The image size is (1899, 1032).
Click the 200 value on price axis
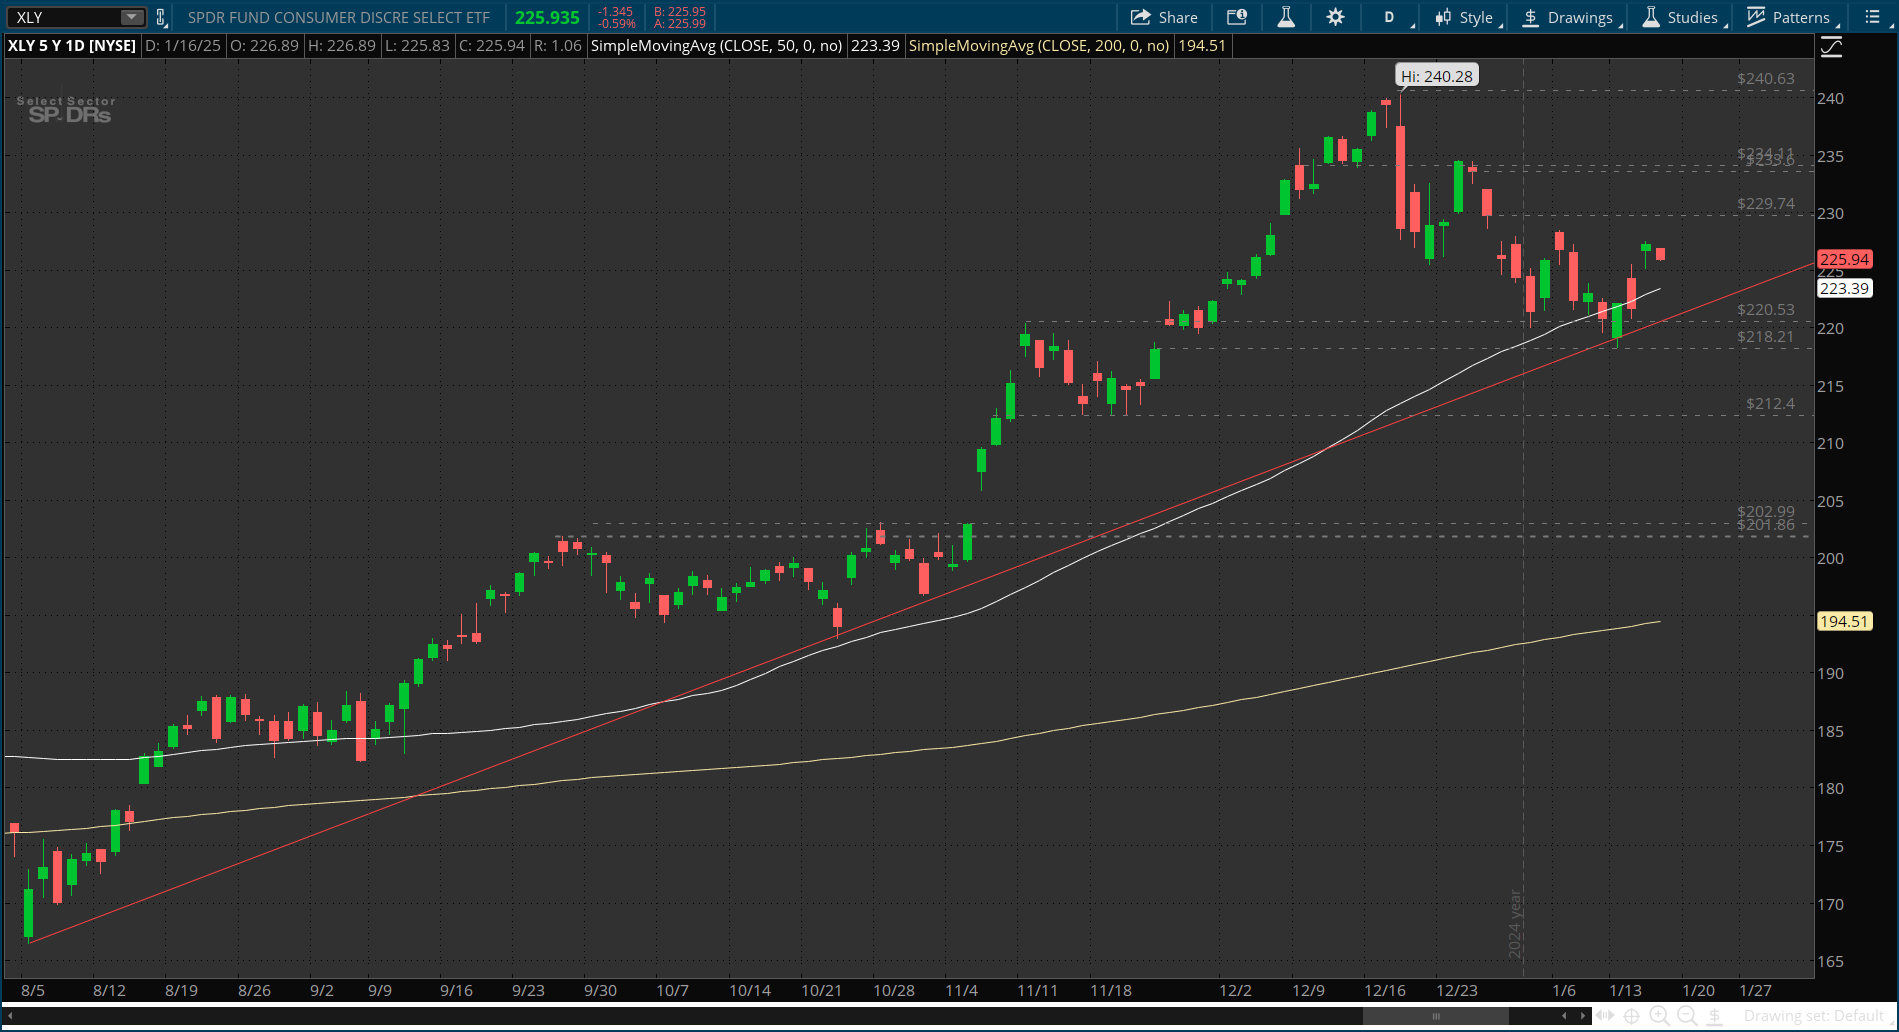pyautogui.click(x=1831, y=558)
